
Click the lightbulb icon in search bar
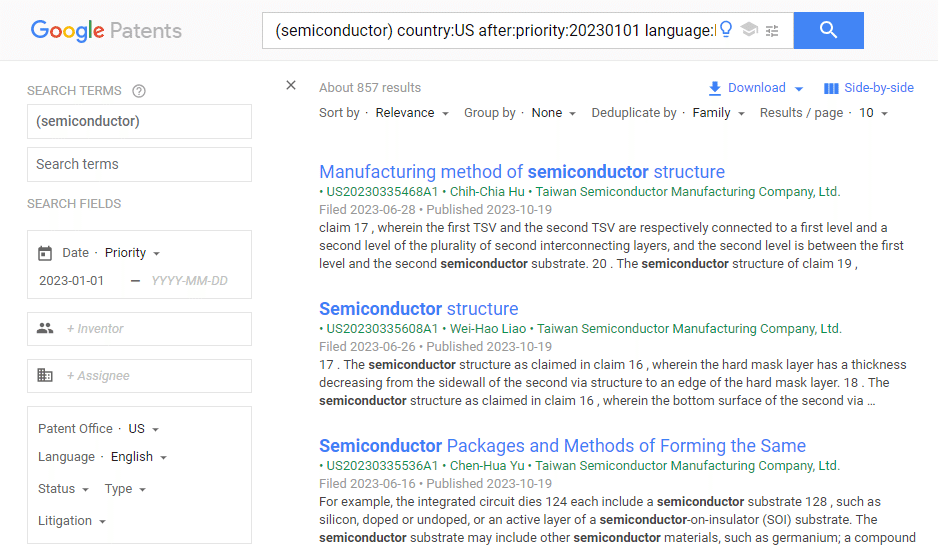click(x=726, y=29)
